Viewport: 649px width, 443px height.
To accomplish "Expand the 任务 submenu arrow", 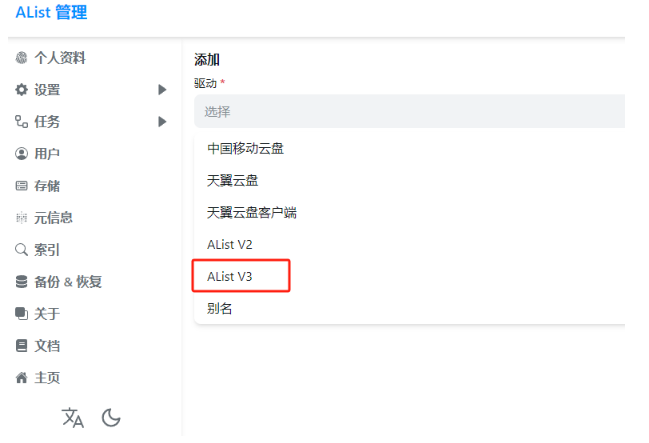I will pos(162,122).
